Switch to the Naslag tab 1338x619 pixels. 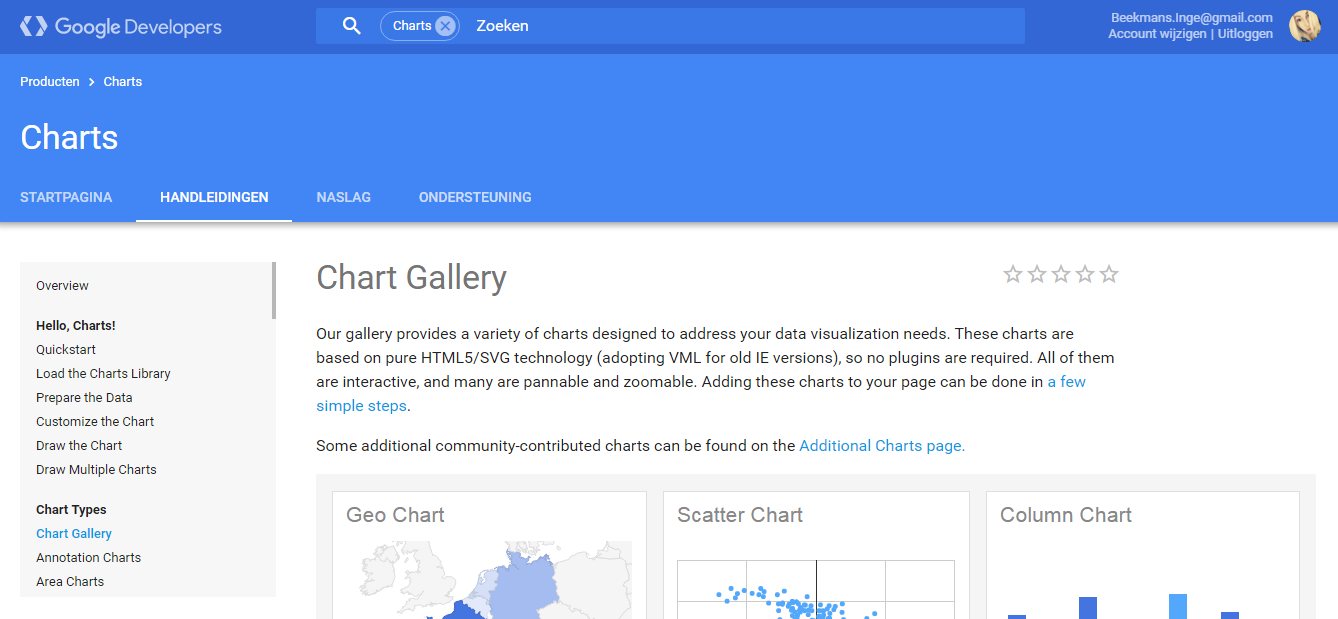coord(343,197)
